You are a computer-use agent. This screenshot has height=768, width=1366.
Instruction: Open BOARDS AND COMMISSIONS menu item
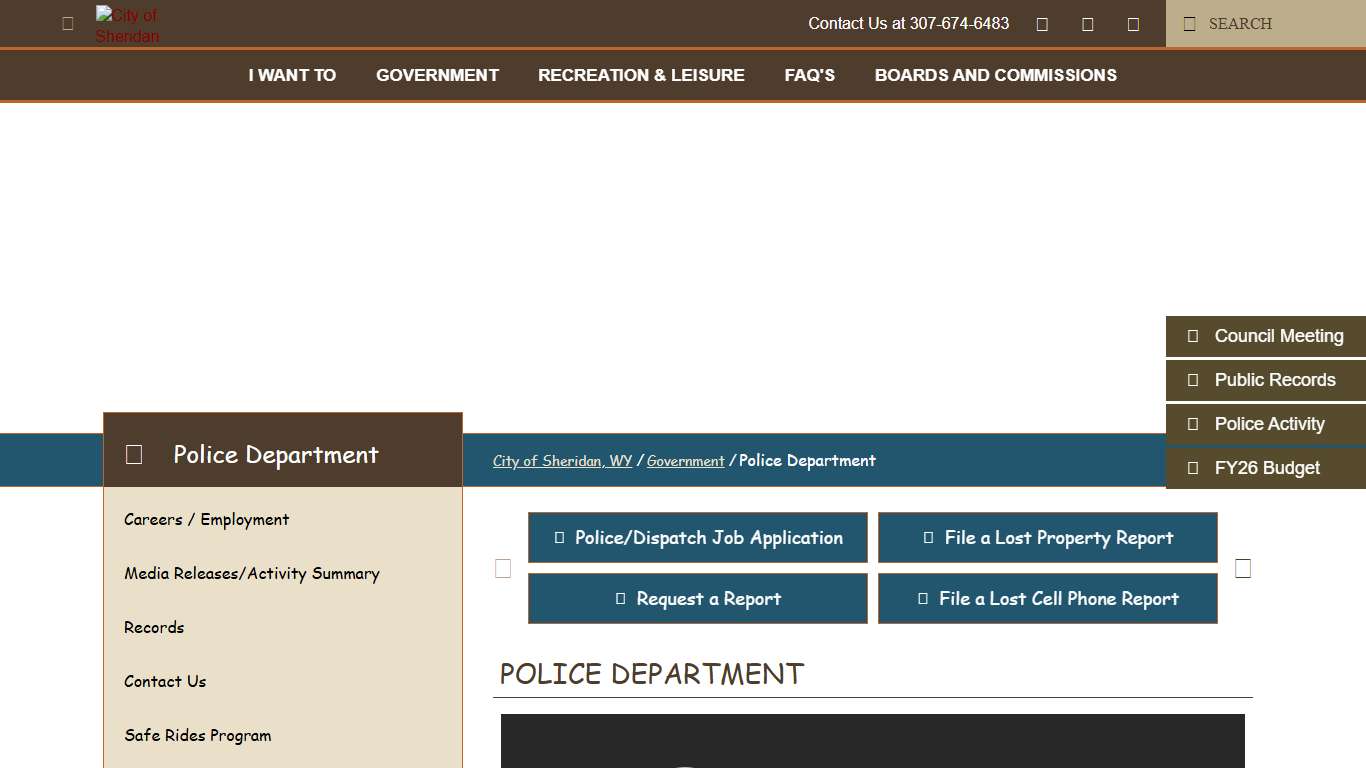click(x=996, y=75)
